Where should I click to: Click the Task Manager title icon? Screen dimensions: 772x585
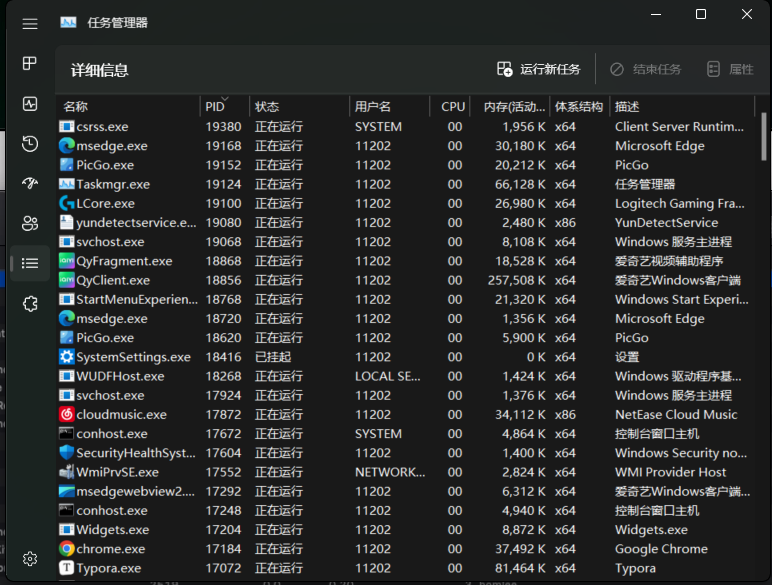click(x=68, y=23)
